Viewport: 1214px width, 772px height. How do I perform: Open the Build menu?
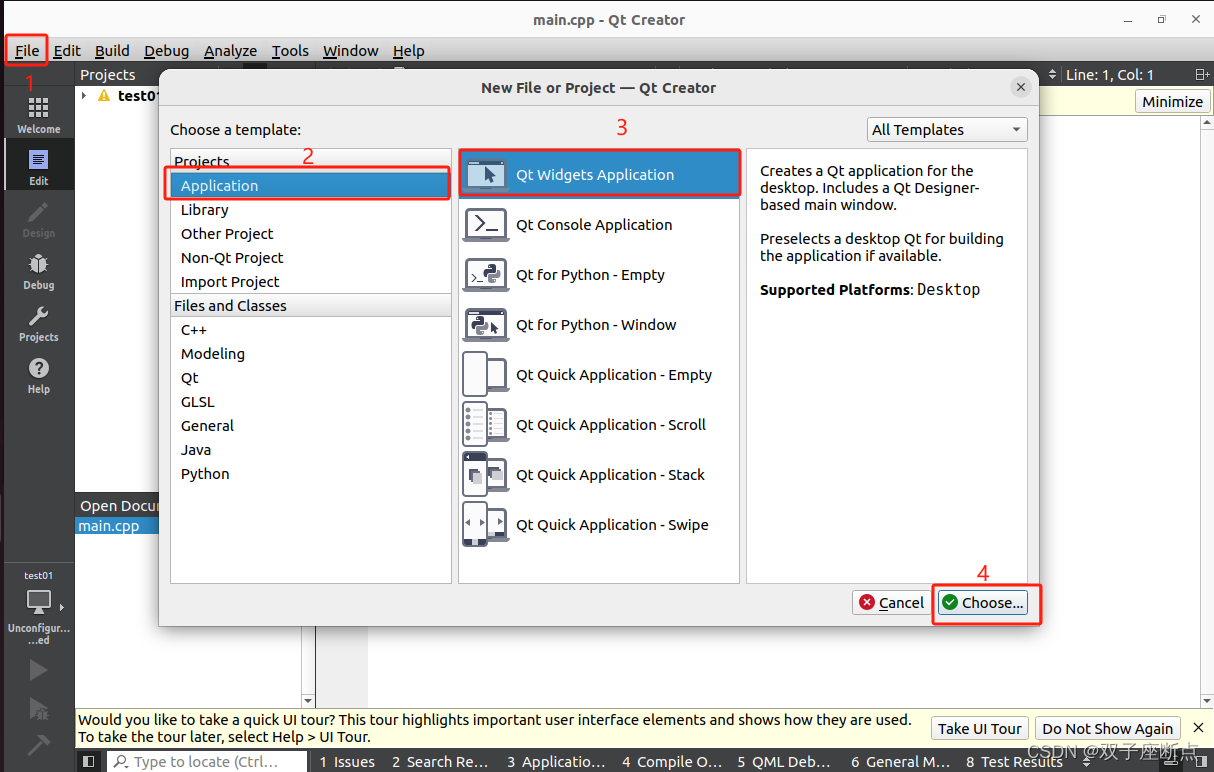[x=112, y=50]
